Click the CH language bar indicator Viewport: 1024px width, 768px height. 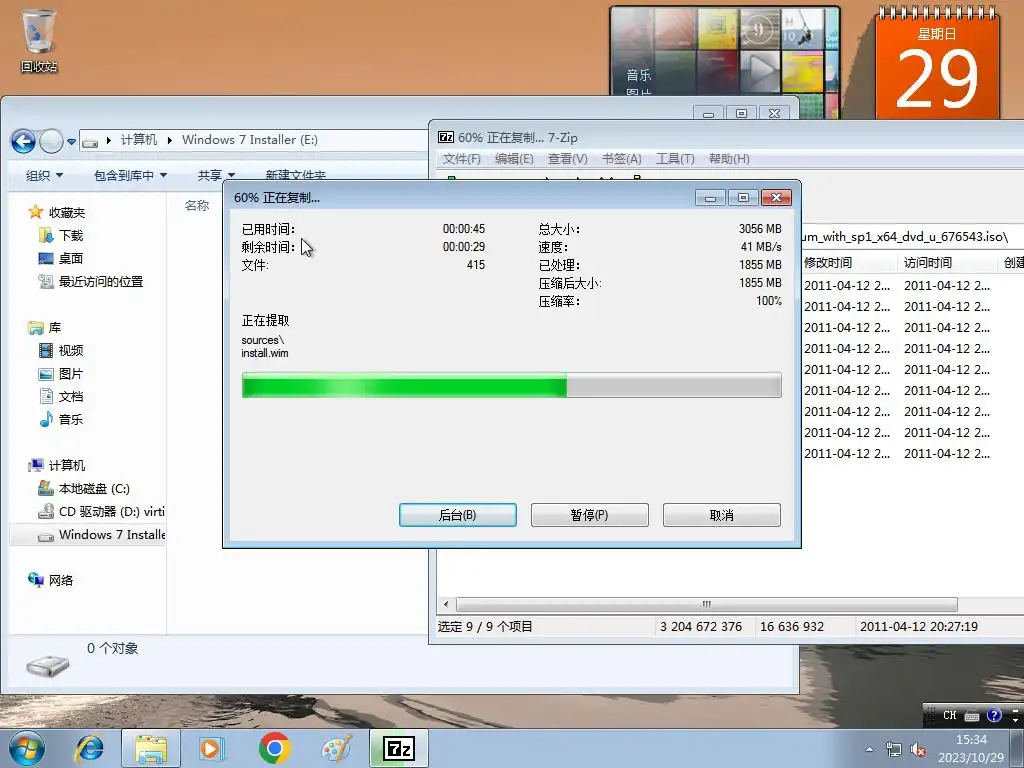point(950,715)
